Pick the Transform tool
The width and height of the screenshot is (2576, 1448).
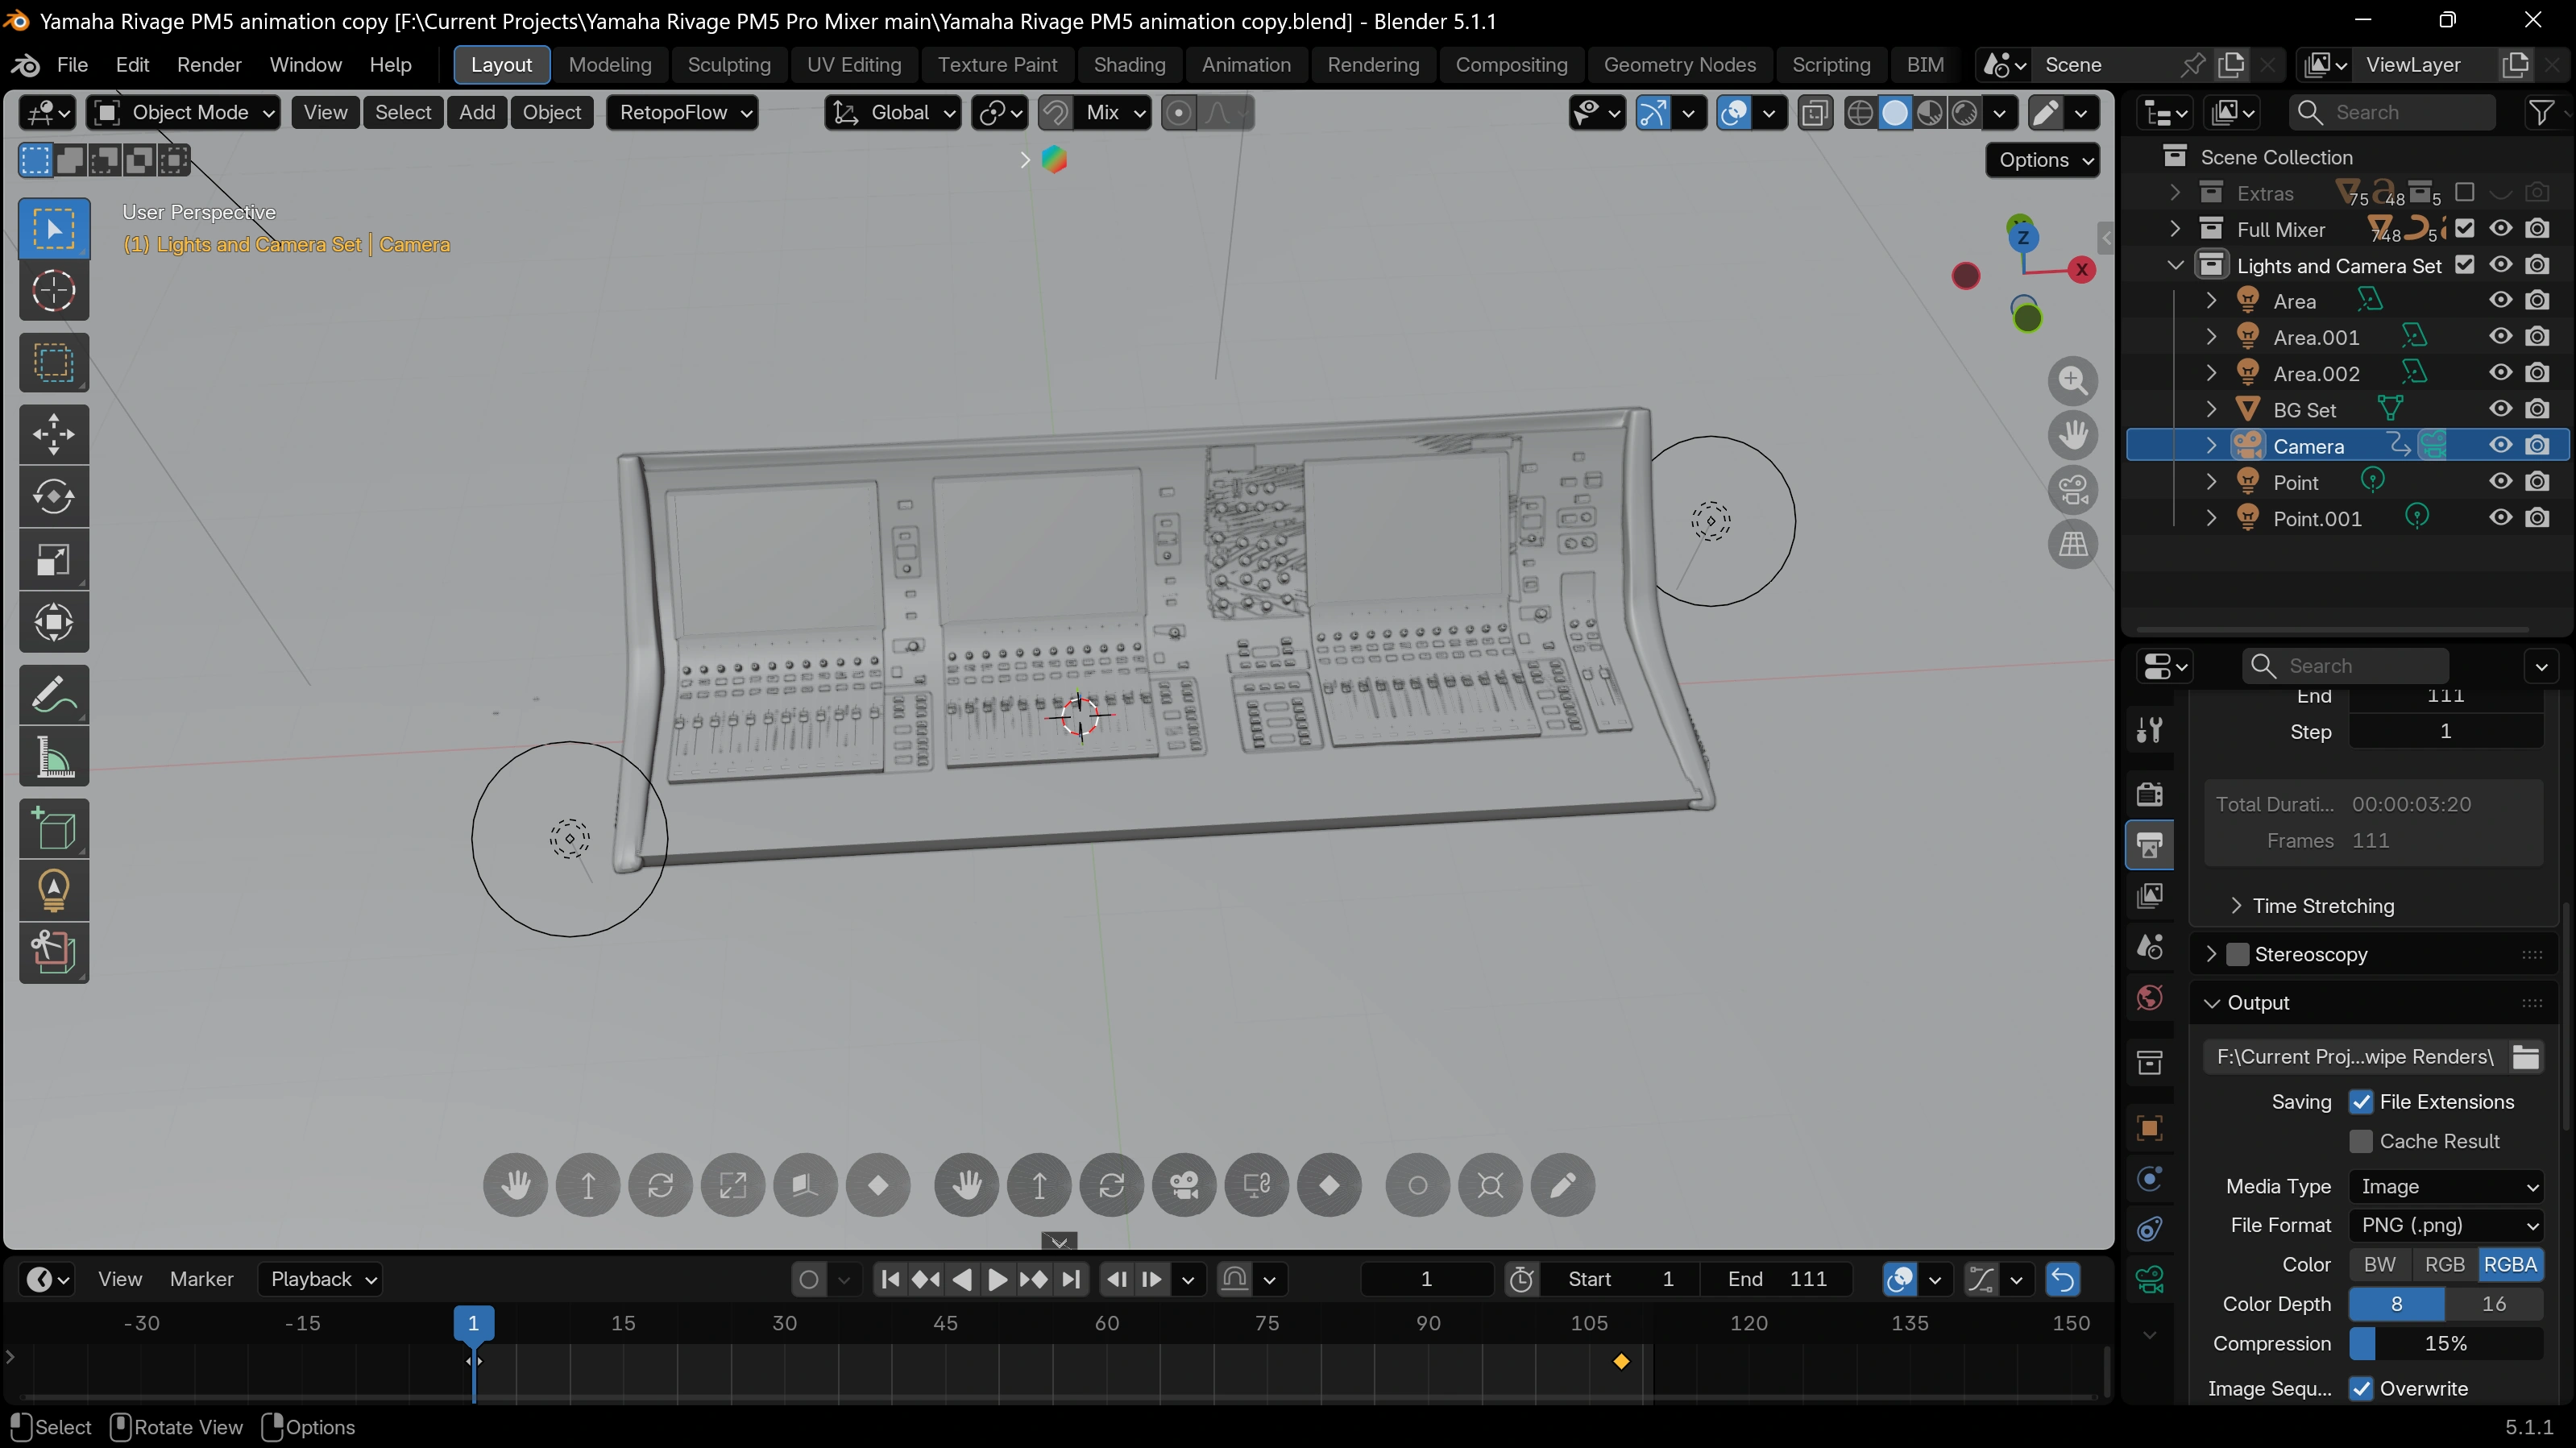(54, 622)
